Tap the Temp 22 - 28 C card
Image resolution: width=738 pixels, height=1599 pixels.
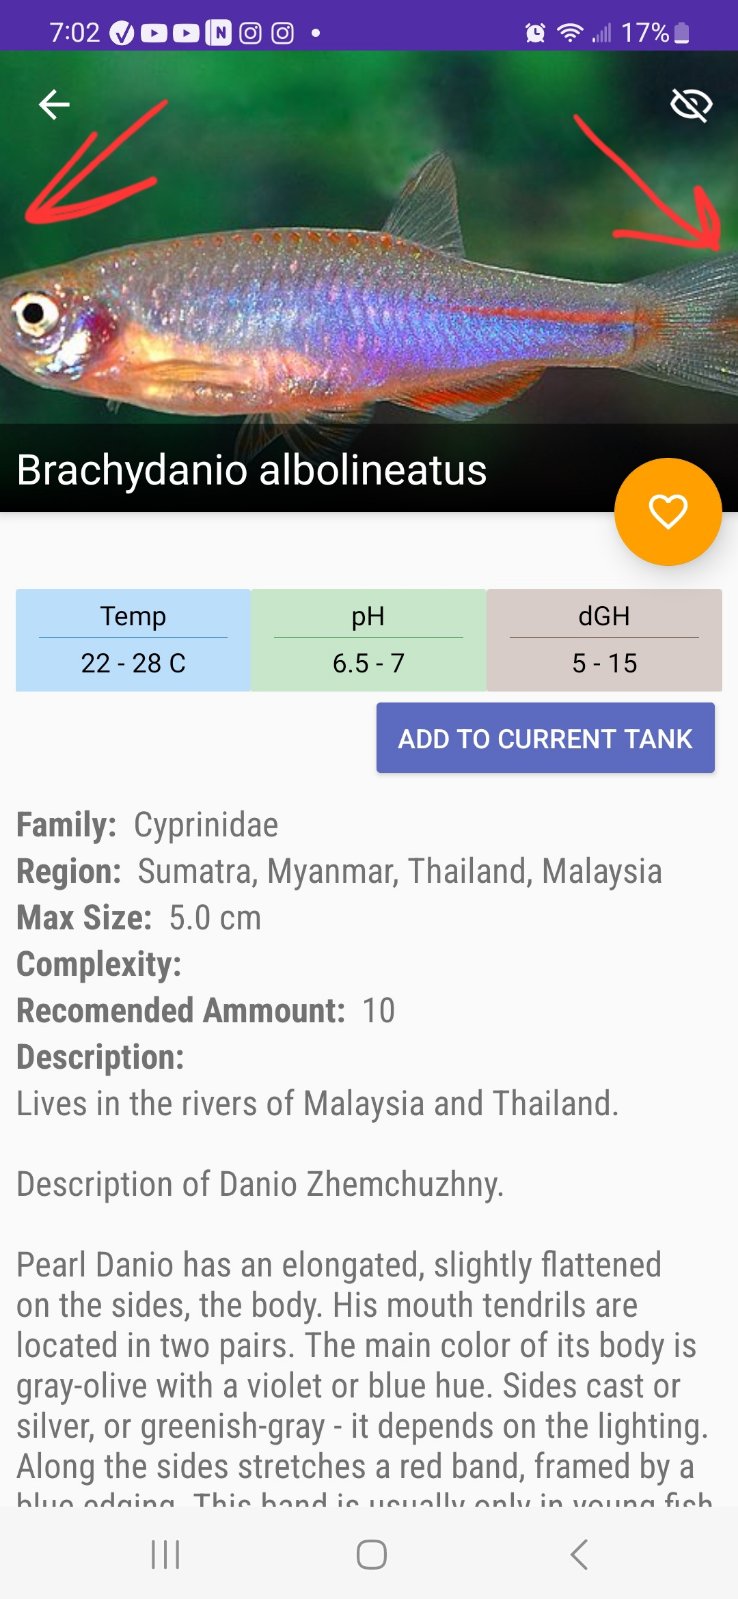[x=133, y=640]
